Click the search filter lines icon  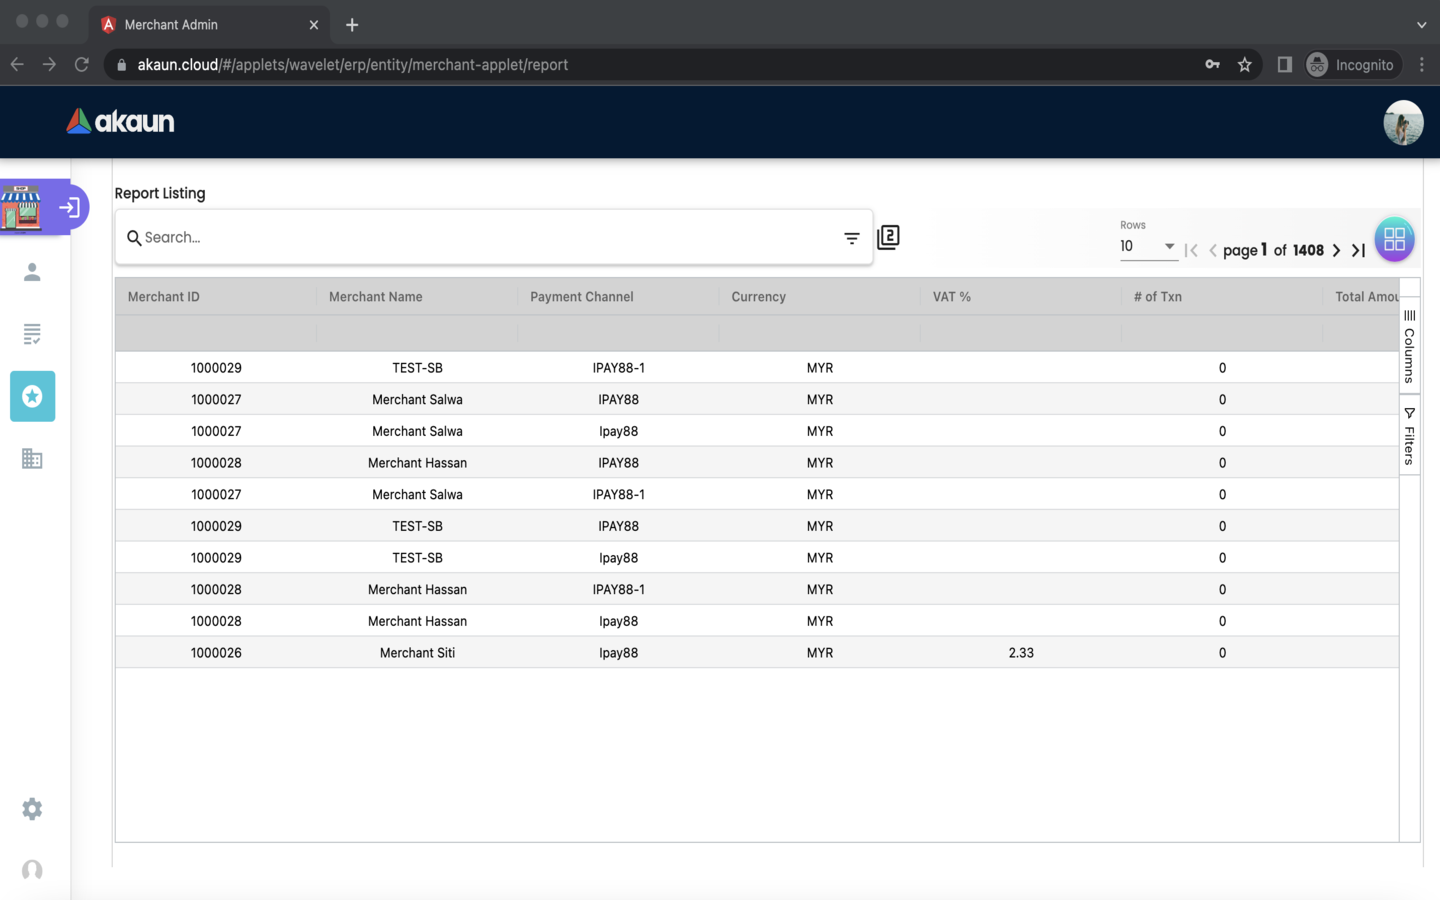851,238
